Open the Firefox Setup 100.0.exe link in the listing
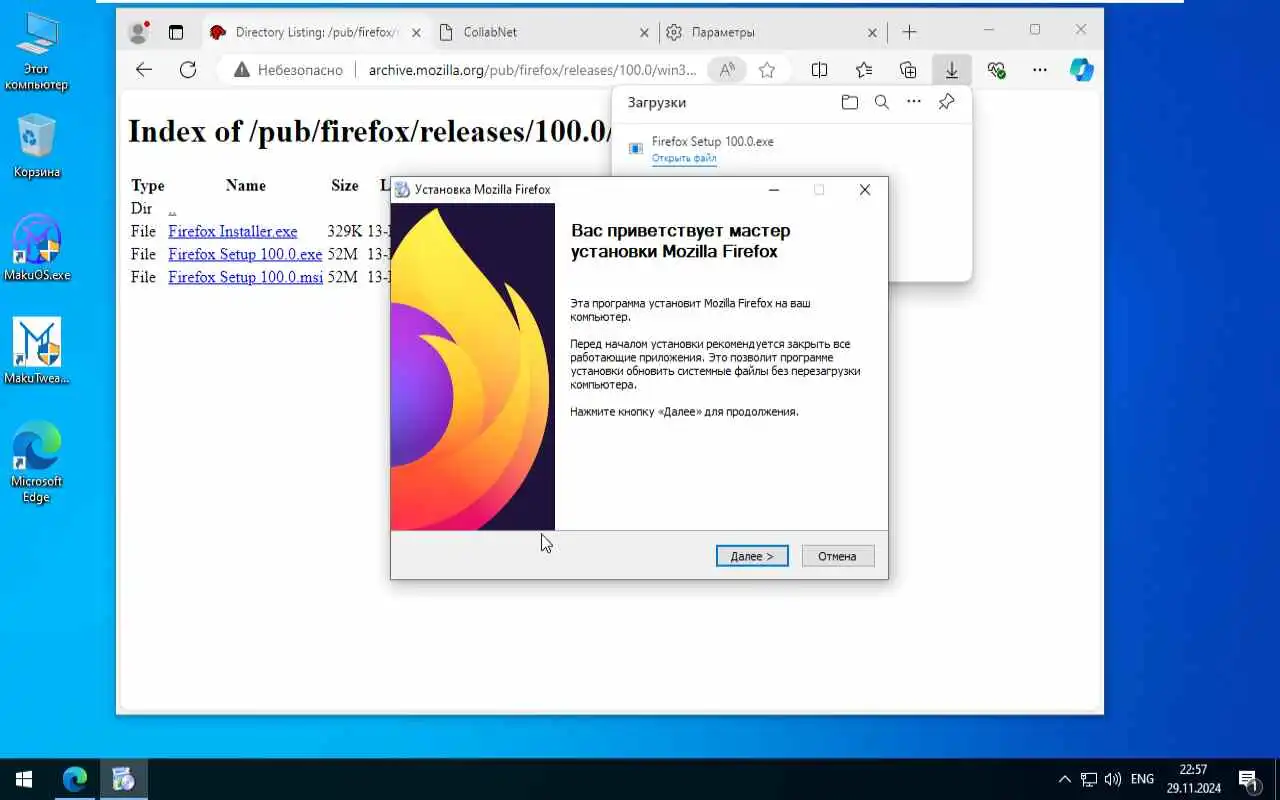 tap(245, 254)
